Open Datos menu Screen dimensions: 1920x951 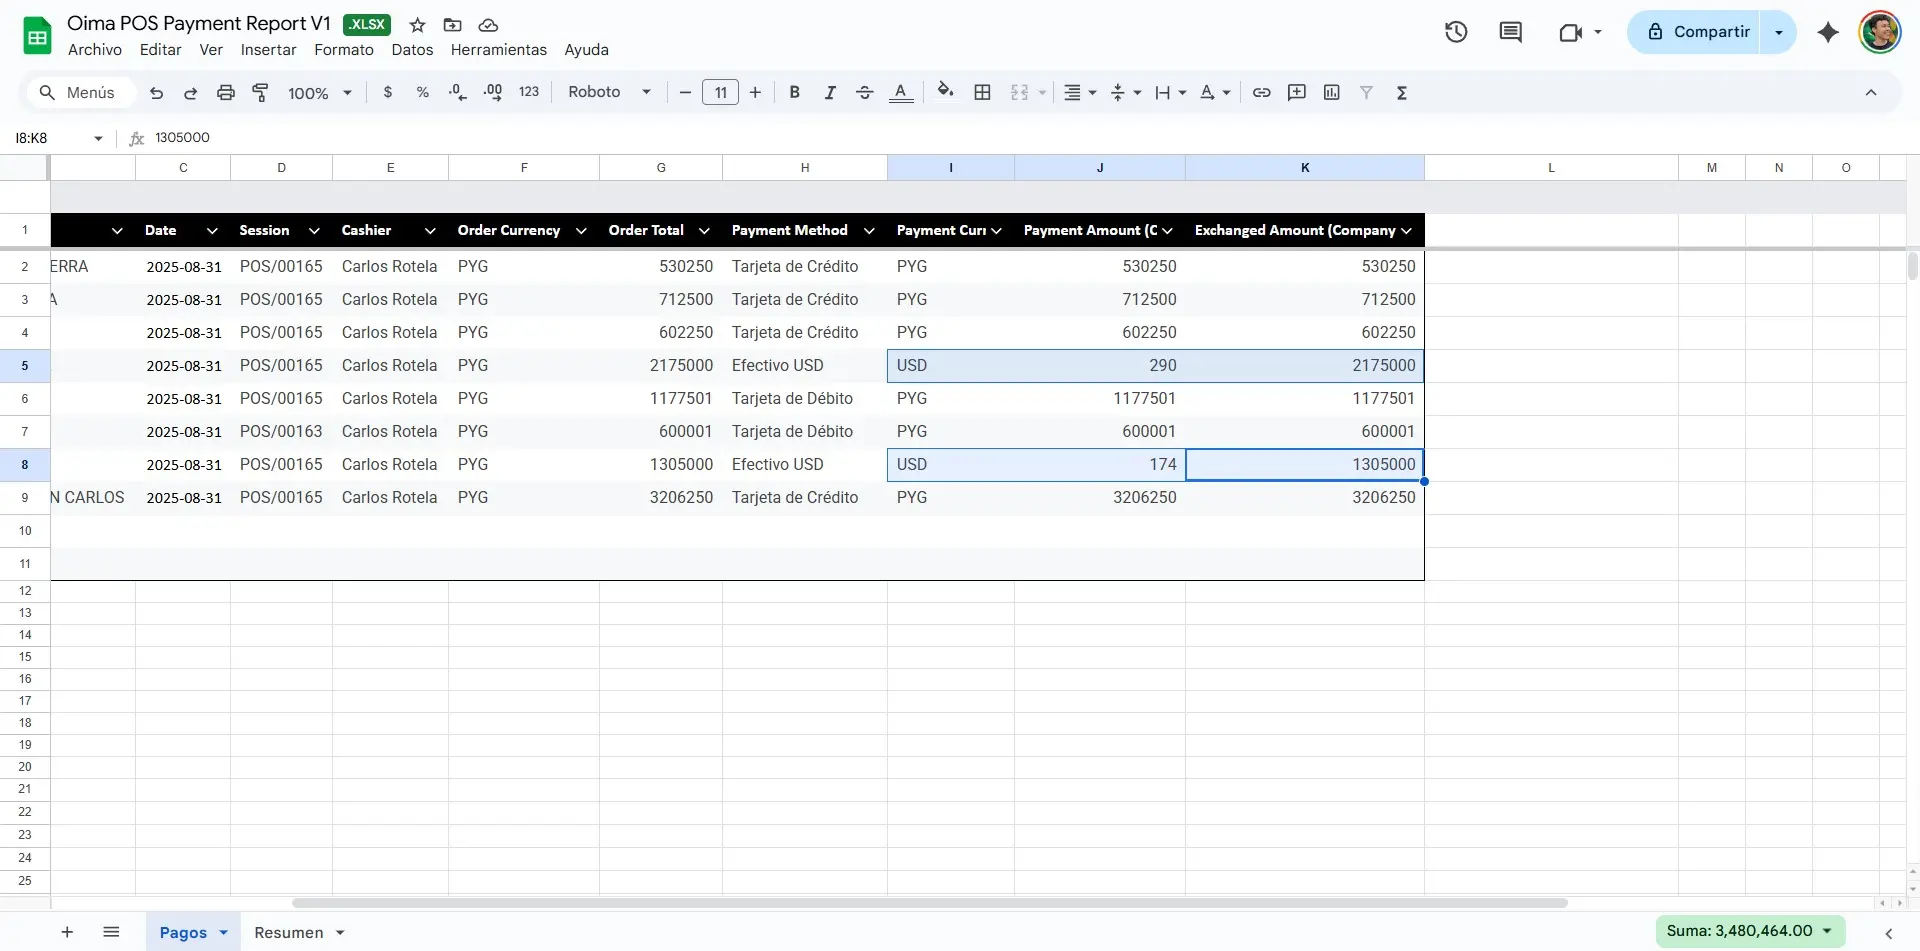pos(412,50)
